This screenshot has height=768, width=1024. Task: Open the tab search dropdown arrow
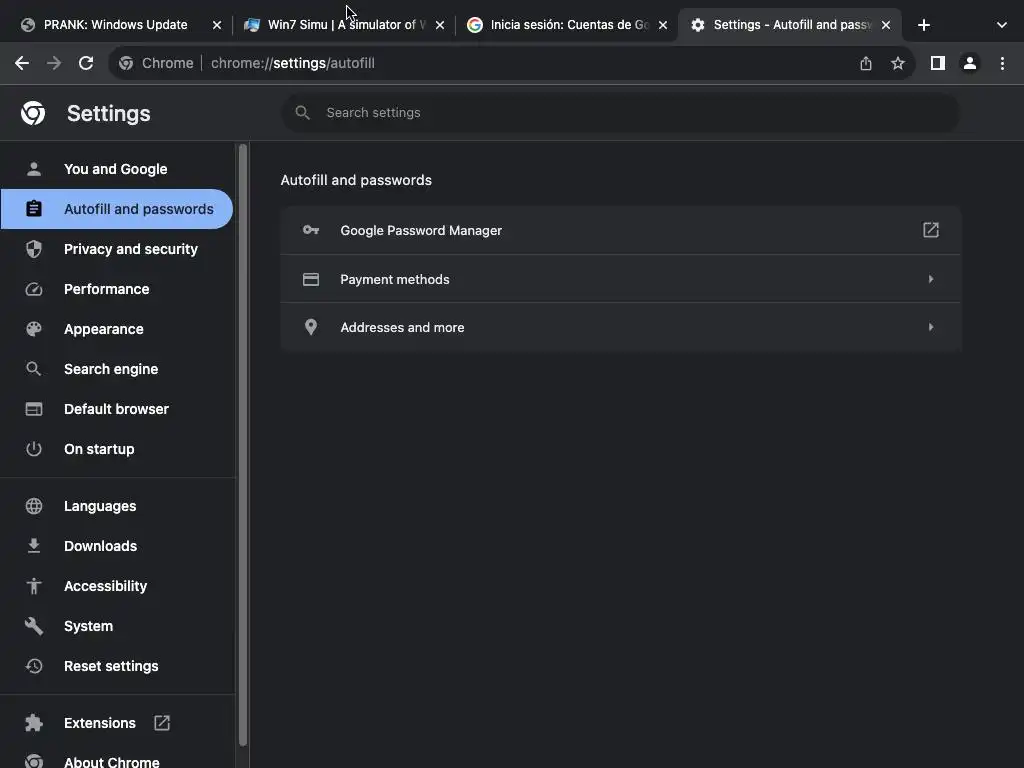[x=1002, y=25]
